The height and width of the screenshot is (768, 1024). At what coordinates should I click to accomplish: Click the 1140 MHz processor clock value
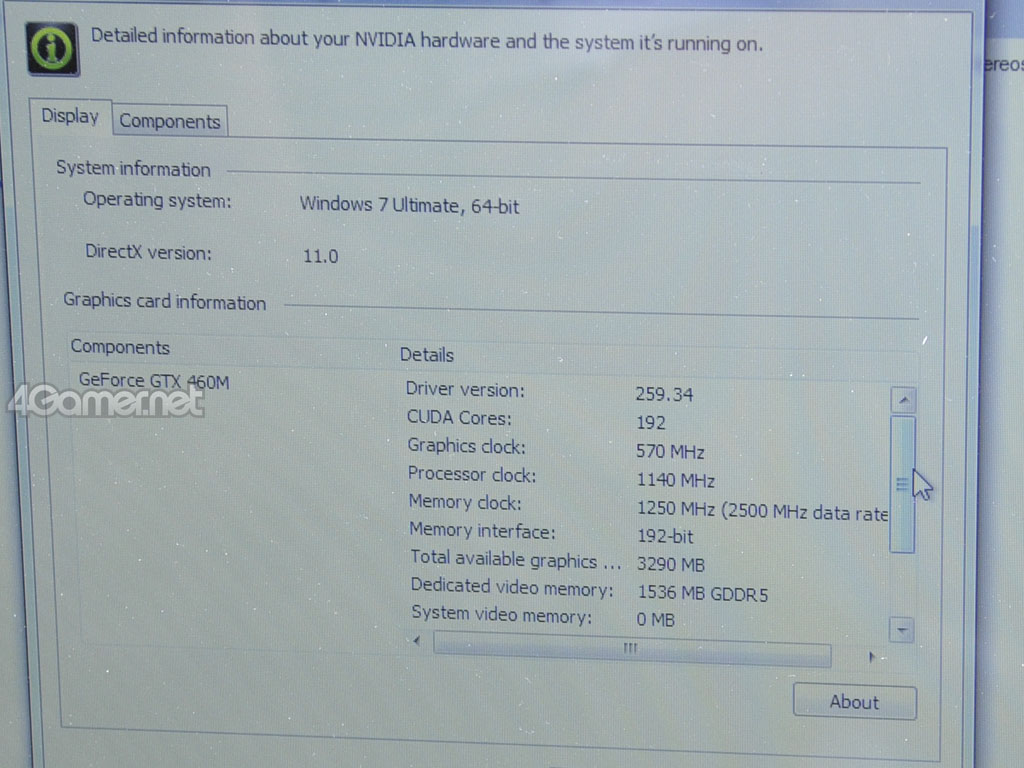coord(675,480)
